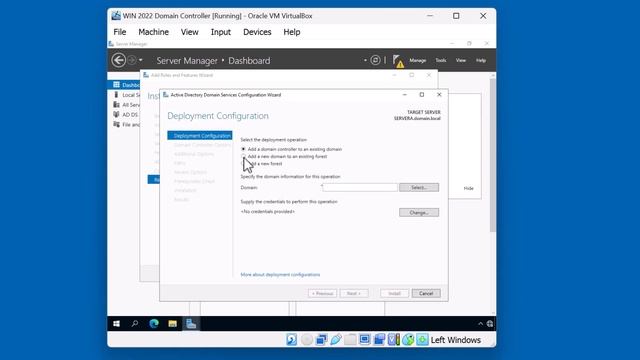Click the Change... credentials button

[x=419, y=212]
